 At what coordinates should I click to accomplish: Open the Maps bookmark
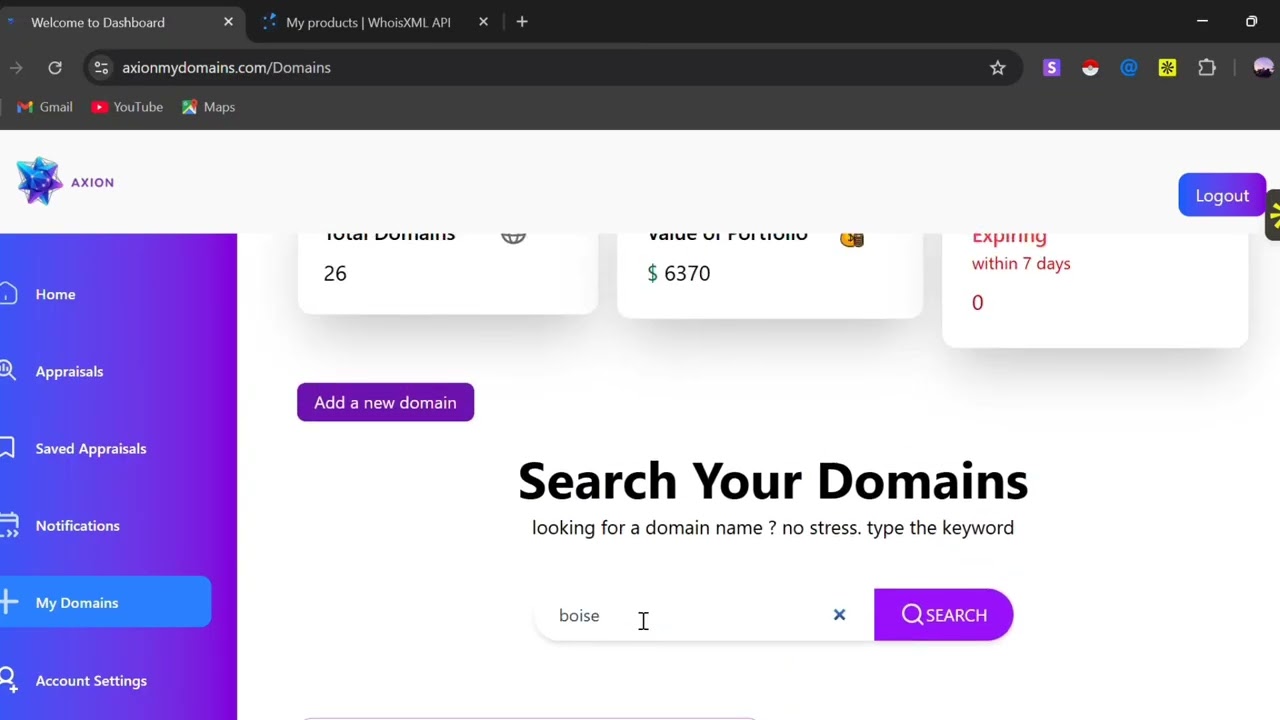[209, 107]
